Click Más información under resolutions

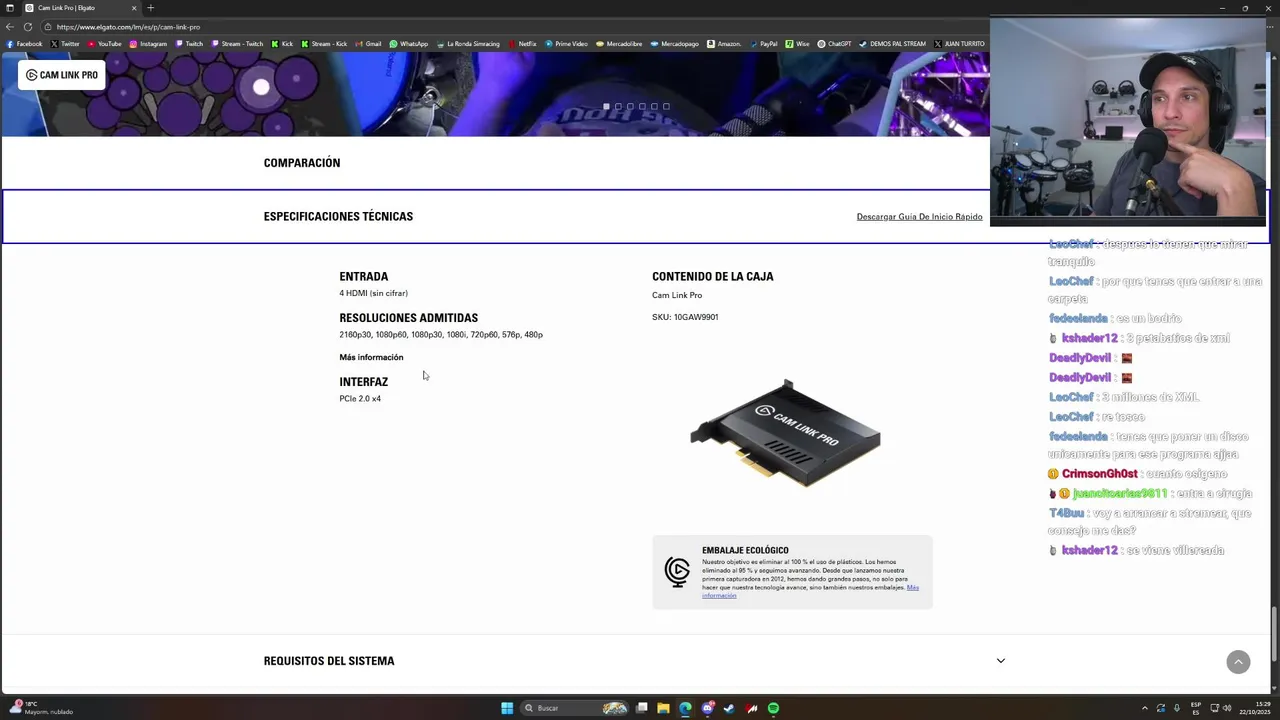point(371,357)
